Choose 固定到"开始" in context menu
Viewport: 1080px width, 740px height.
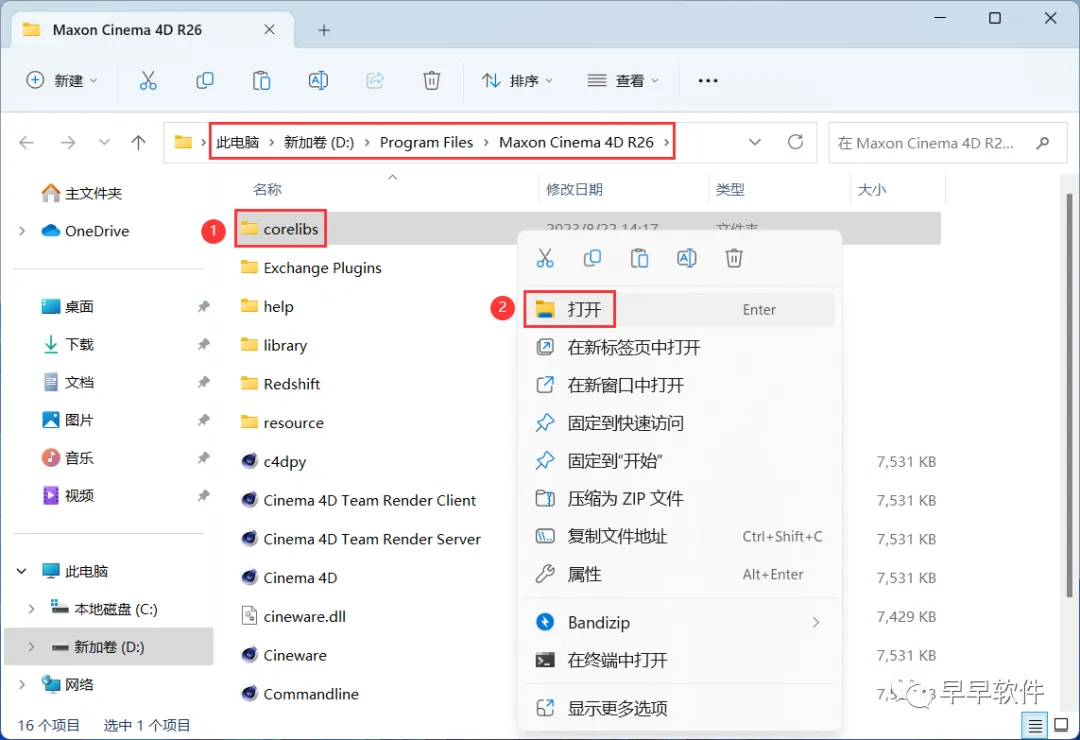pyautogui.click(x=679, y=461)
